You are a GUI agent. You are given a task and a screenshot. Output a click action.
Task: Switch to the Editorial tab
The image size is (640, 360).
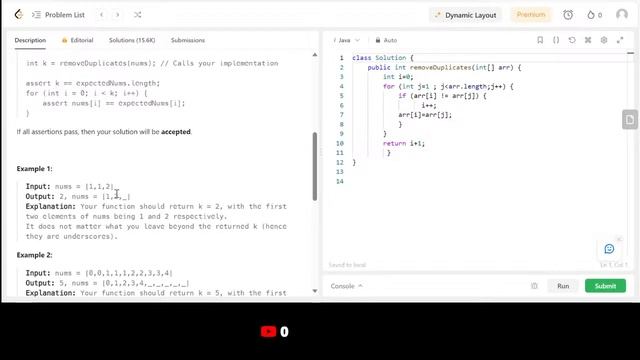[x=78, y=40]
